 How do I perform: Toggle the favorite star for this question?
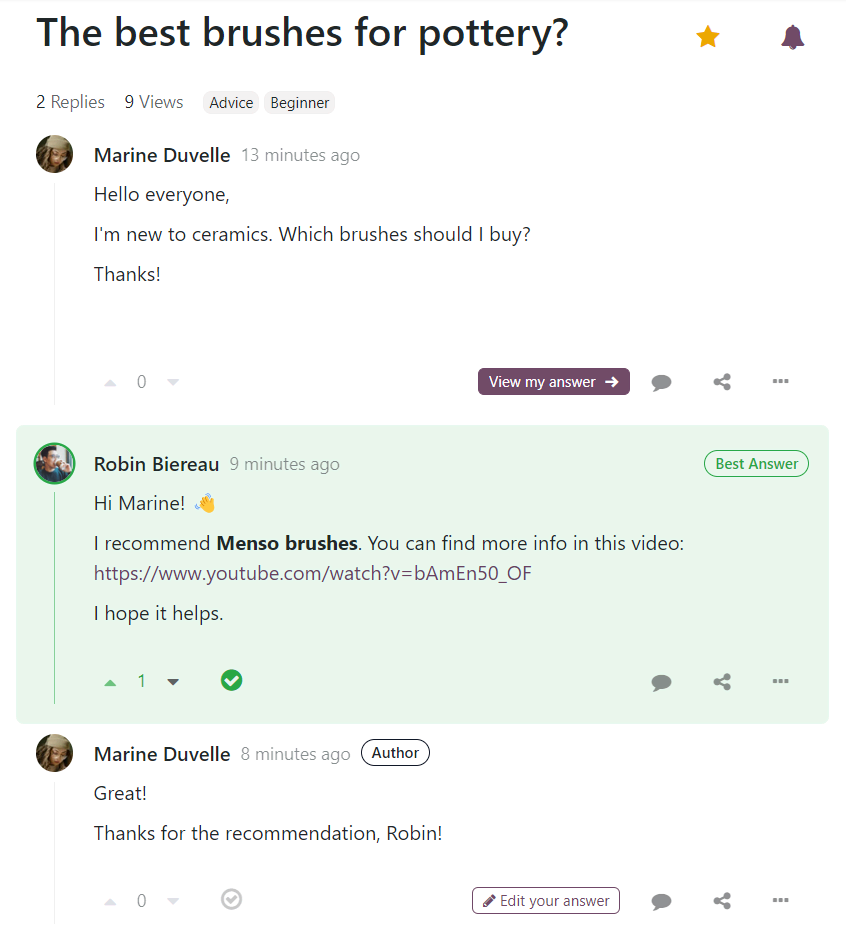coord(708,37)
